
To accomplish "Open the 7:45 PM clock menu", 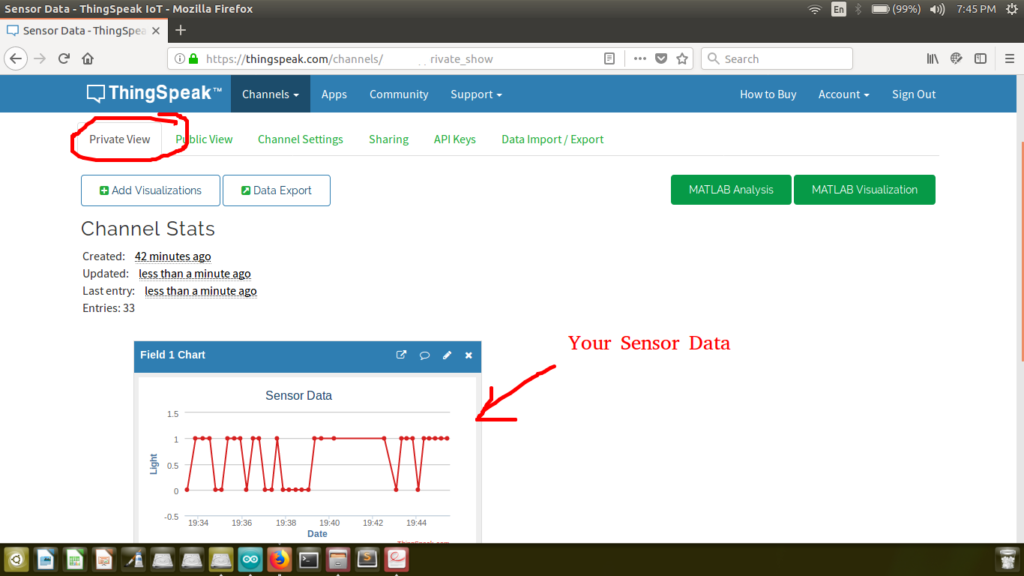I will 976,9.
